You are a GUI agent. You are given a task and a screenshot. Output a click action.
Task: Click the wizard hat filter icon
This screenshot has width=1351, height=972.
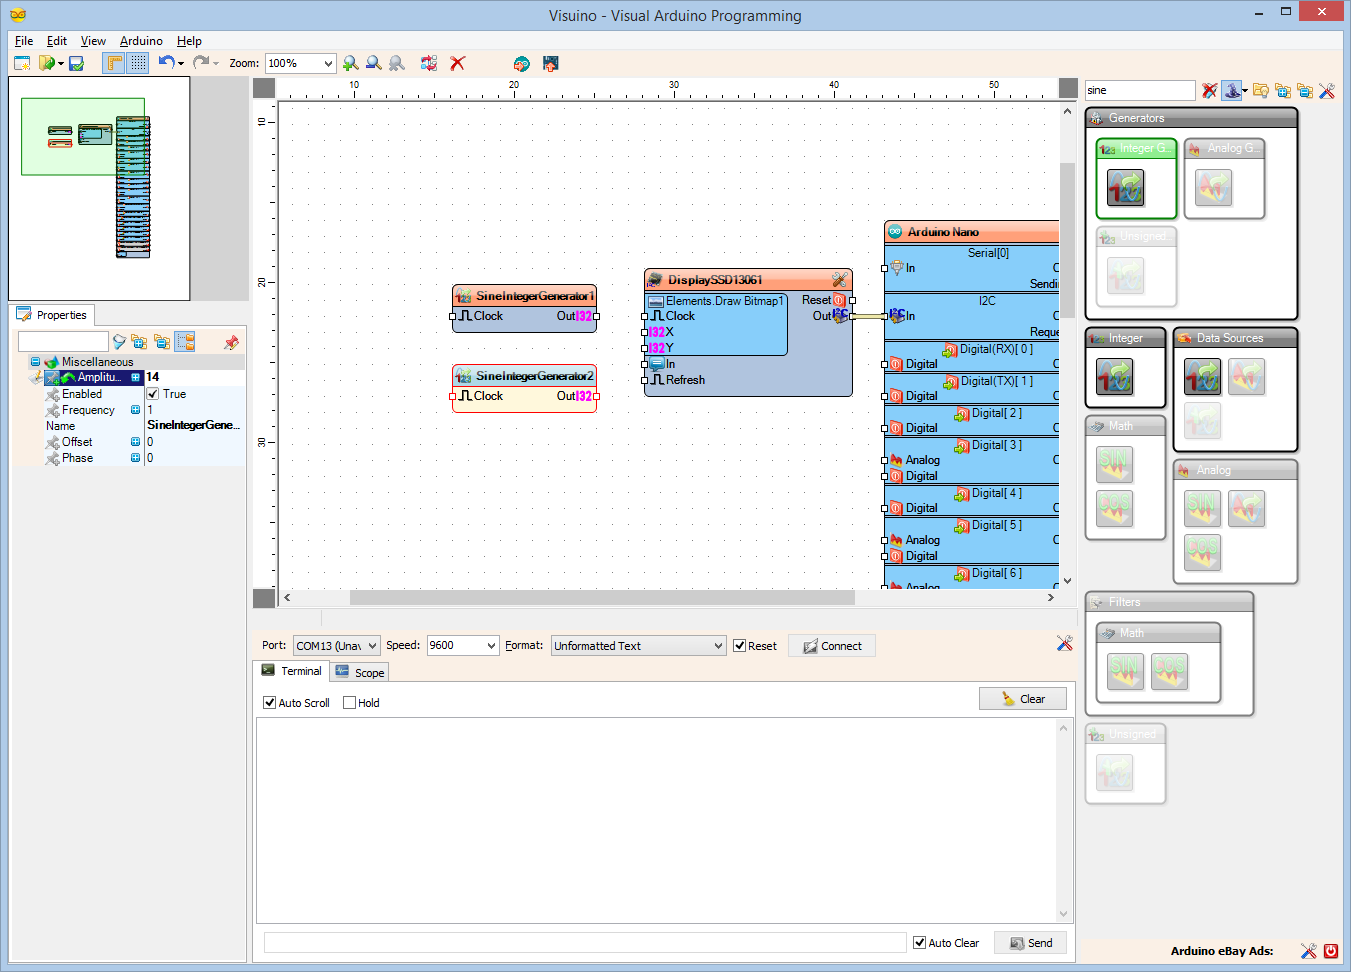coord(1232,91)
